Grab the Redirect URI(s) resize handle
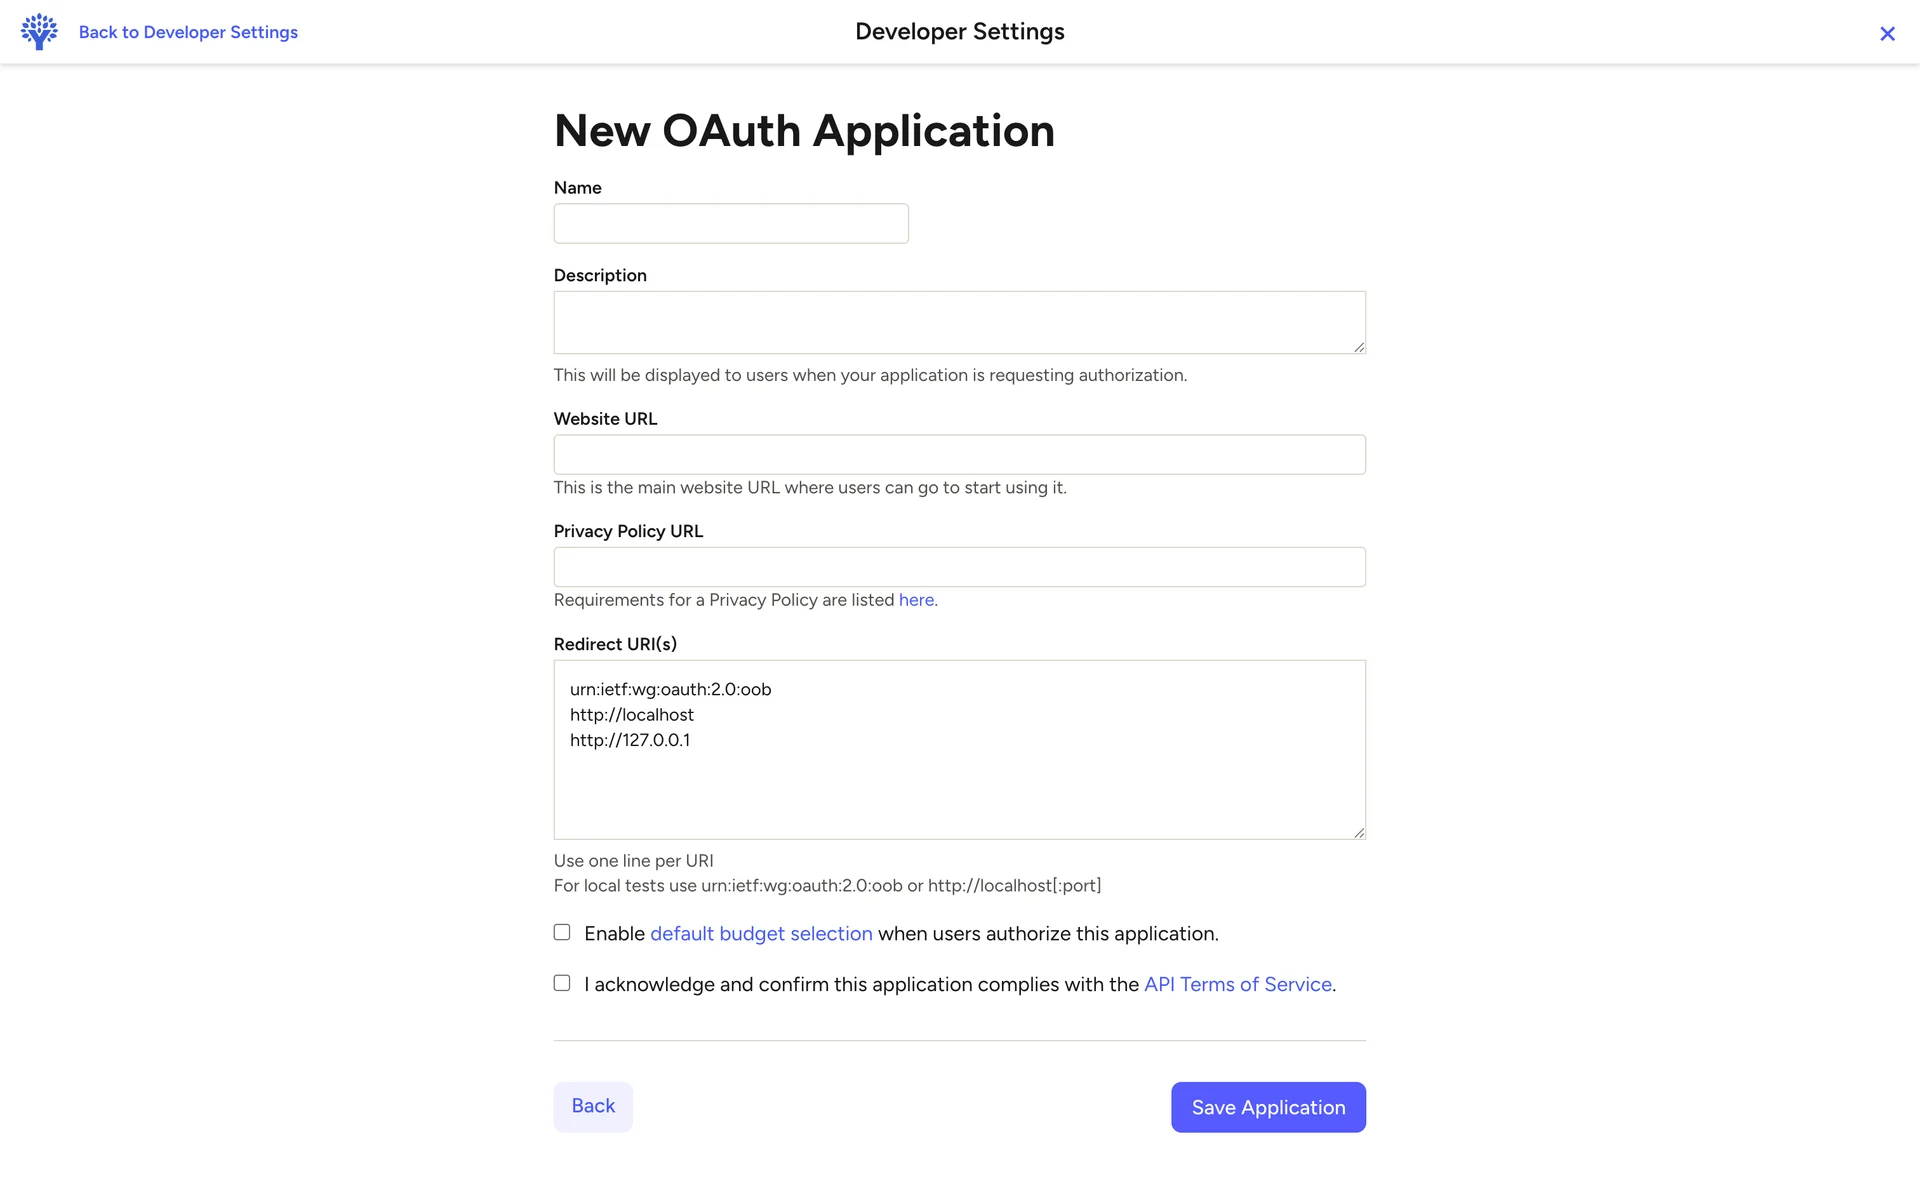This screenshot has width=1920, height=1200. coord(1359,833)
